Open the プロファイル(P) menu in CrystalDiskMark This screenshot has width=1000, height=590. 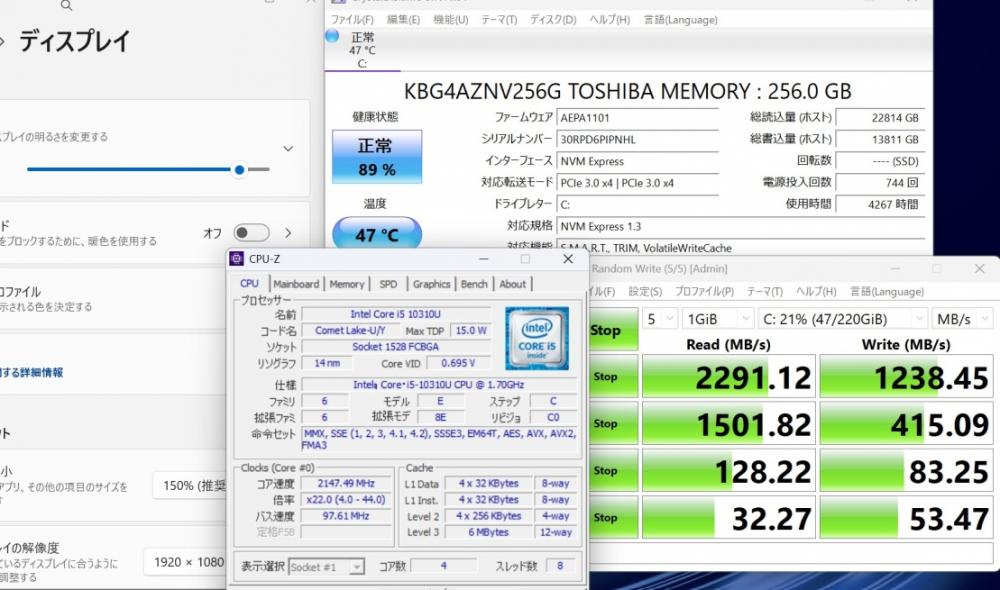coord(704,291)
